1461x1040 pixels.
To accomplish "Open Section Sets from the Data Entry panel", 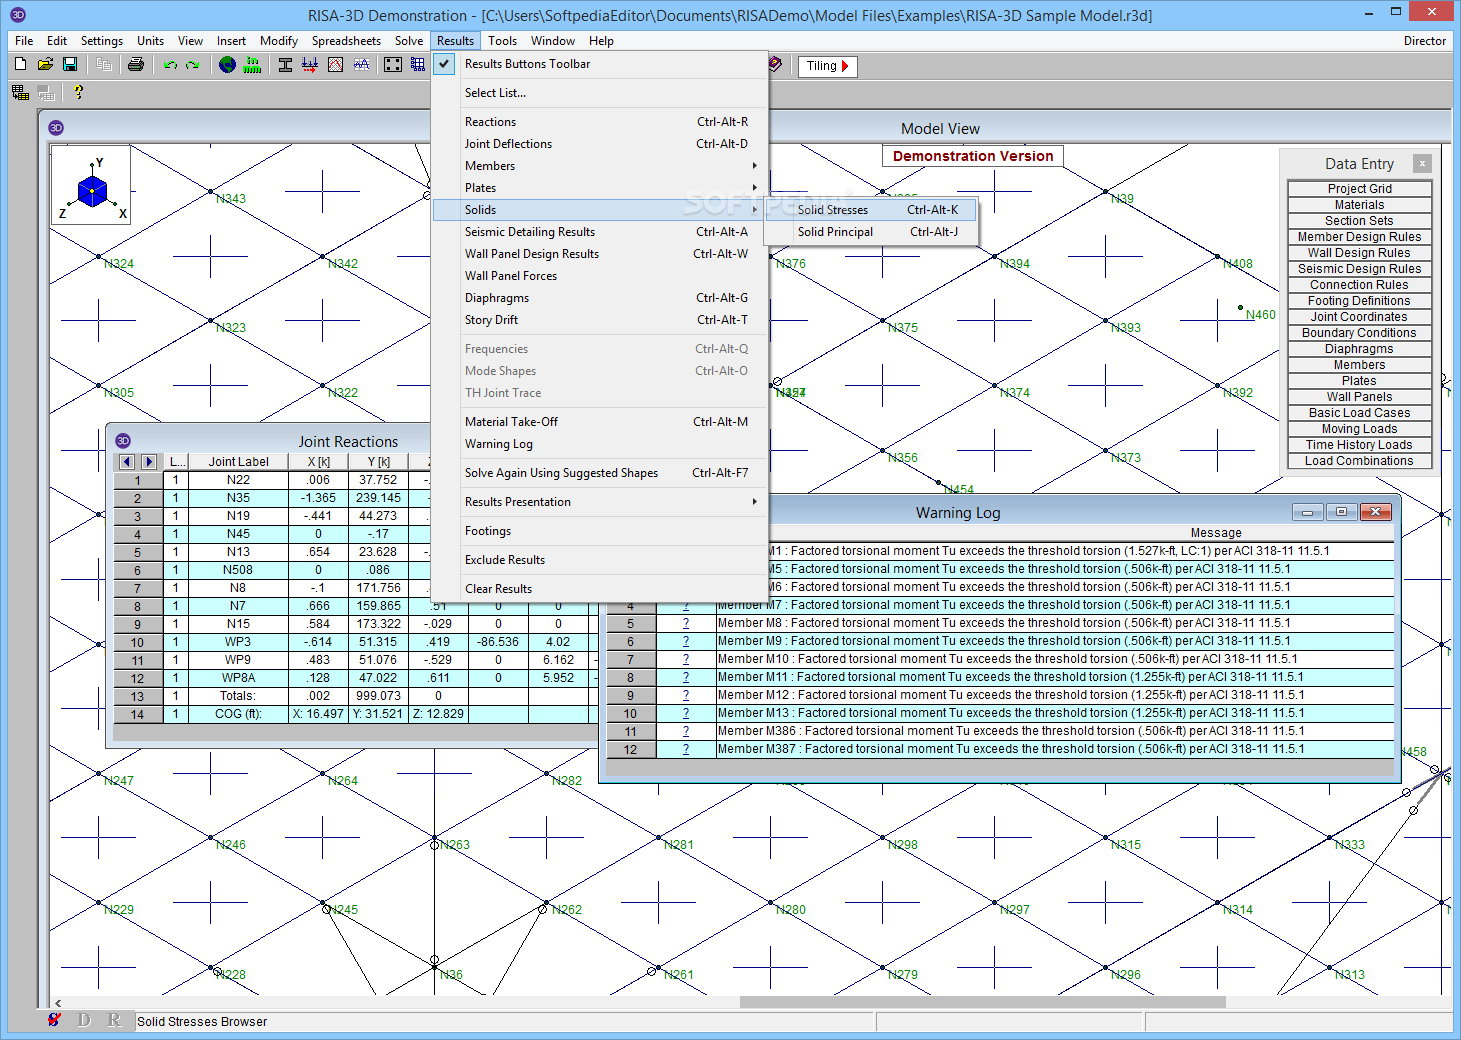I will point(1359,221).
